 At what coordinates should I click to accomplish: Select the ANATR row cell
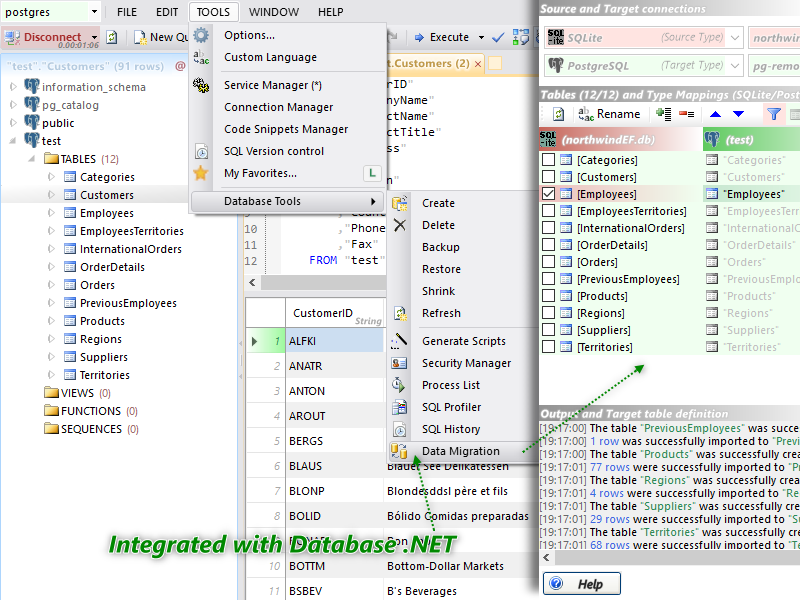335,366
